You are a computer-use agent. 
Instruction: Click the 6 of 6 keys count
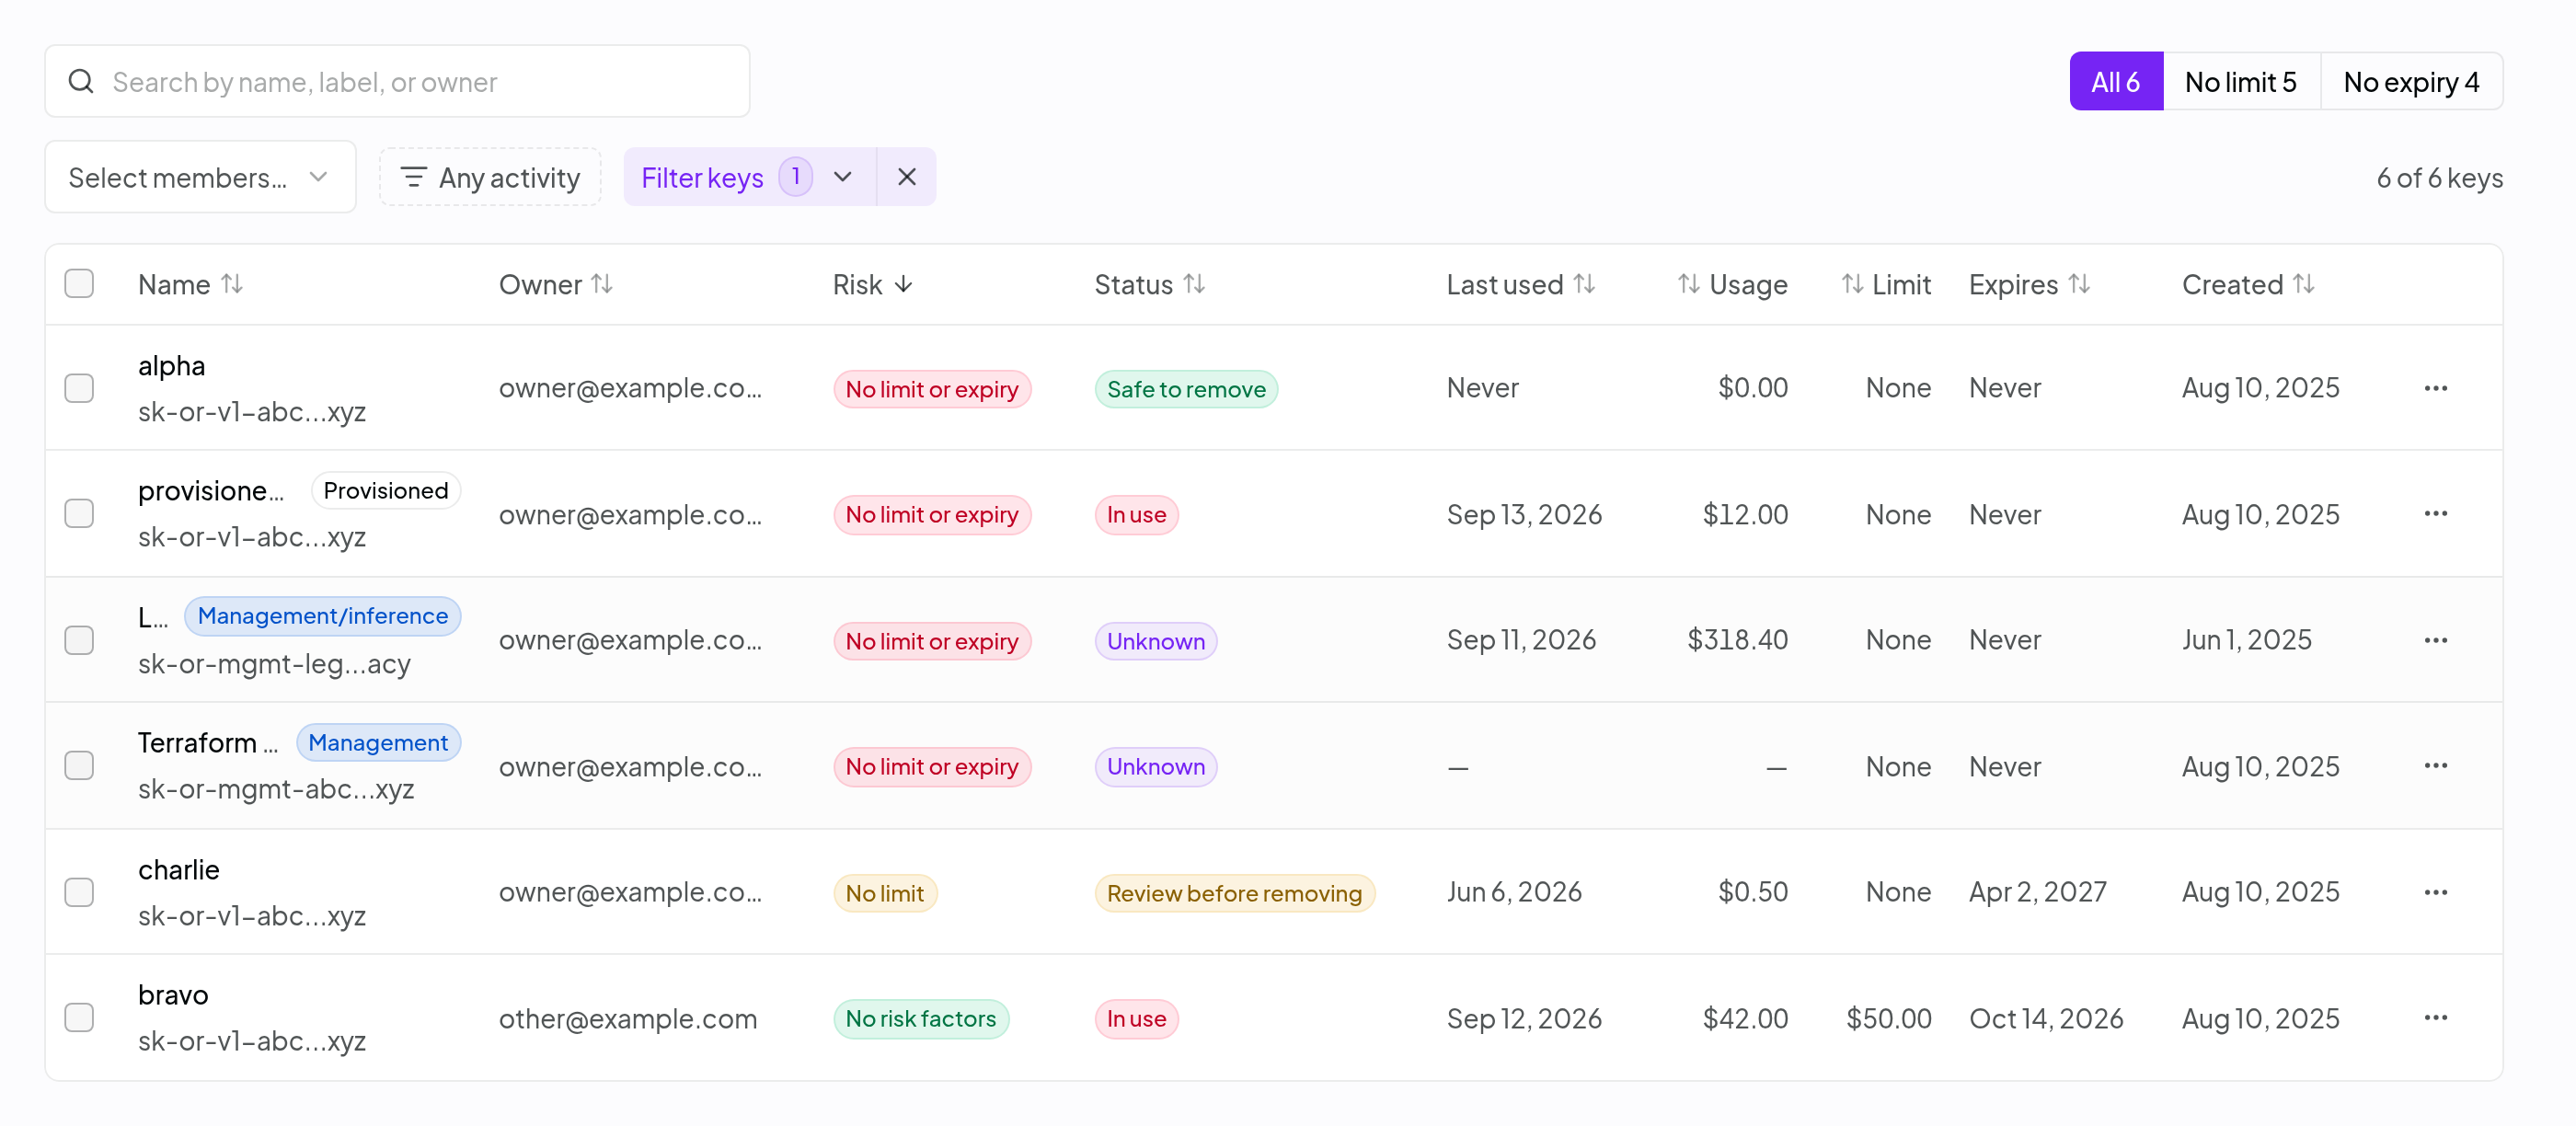[x=2440, y=178]
